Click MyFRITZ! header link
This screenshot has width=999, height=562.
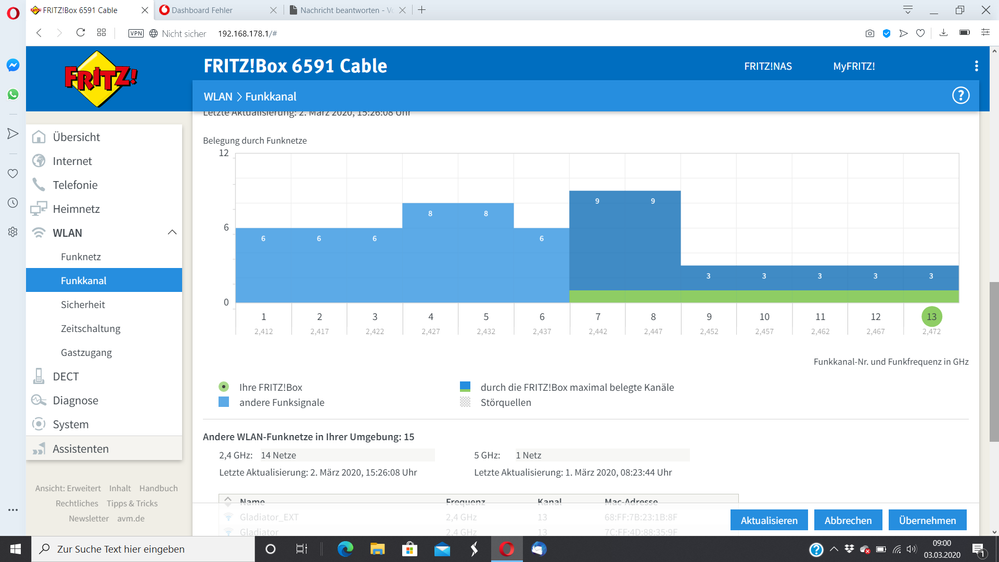pos(854,66)
